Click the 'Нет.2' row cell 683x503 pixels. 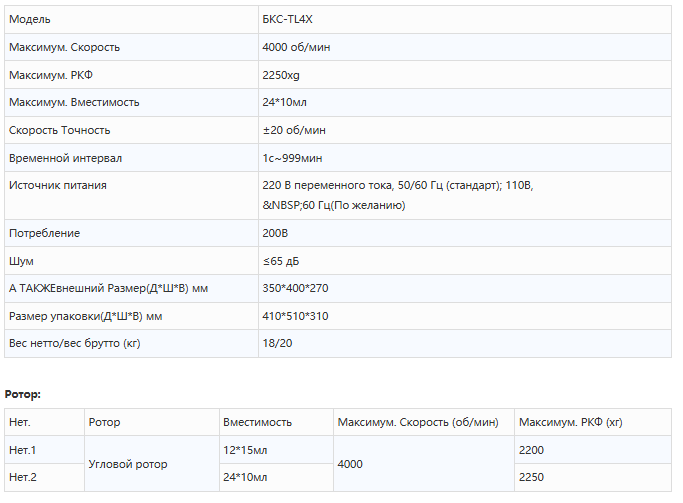click(x=22, y=477)
